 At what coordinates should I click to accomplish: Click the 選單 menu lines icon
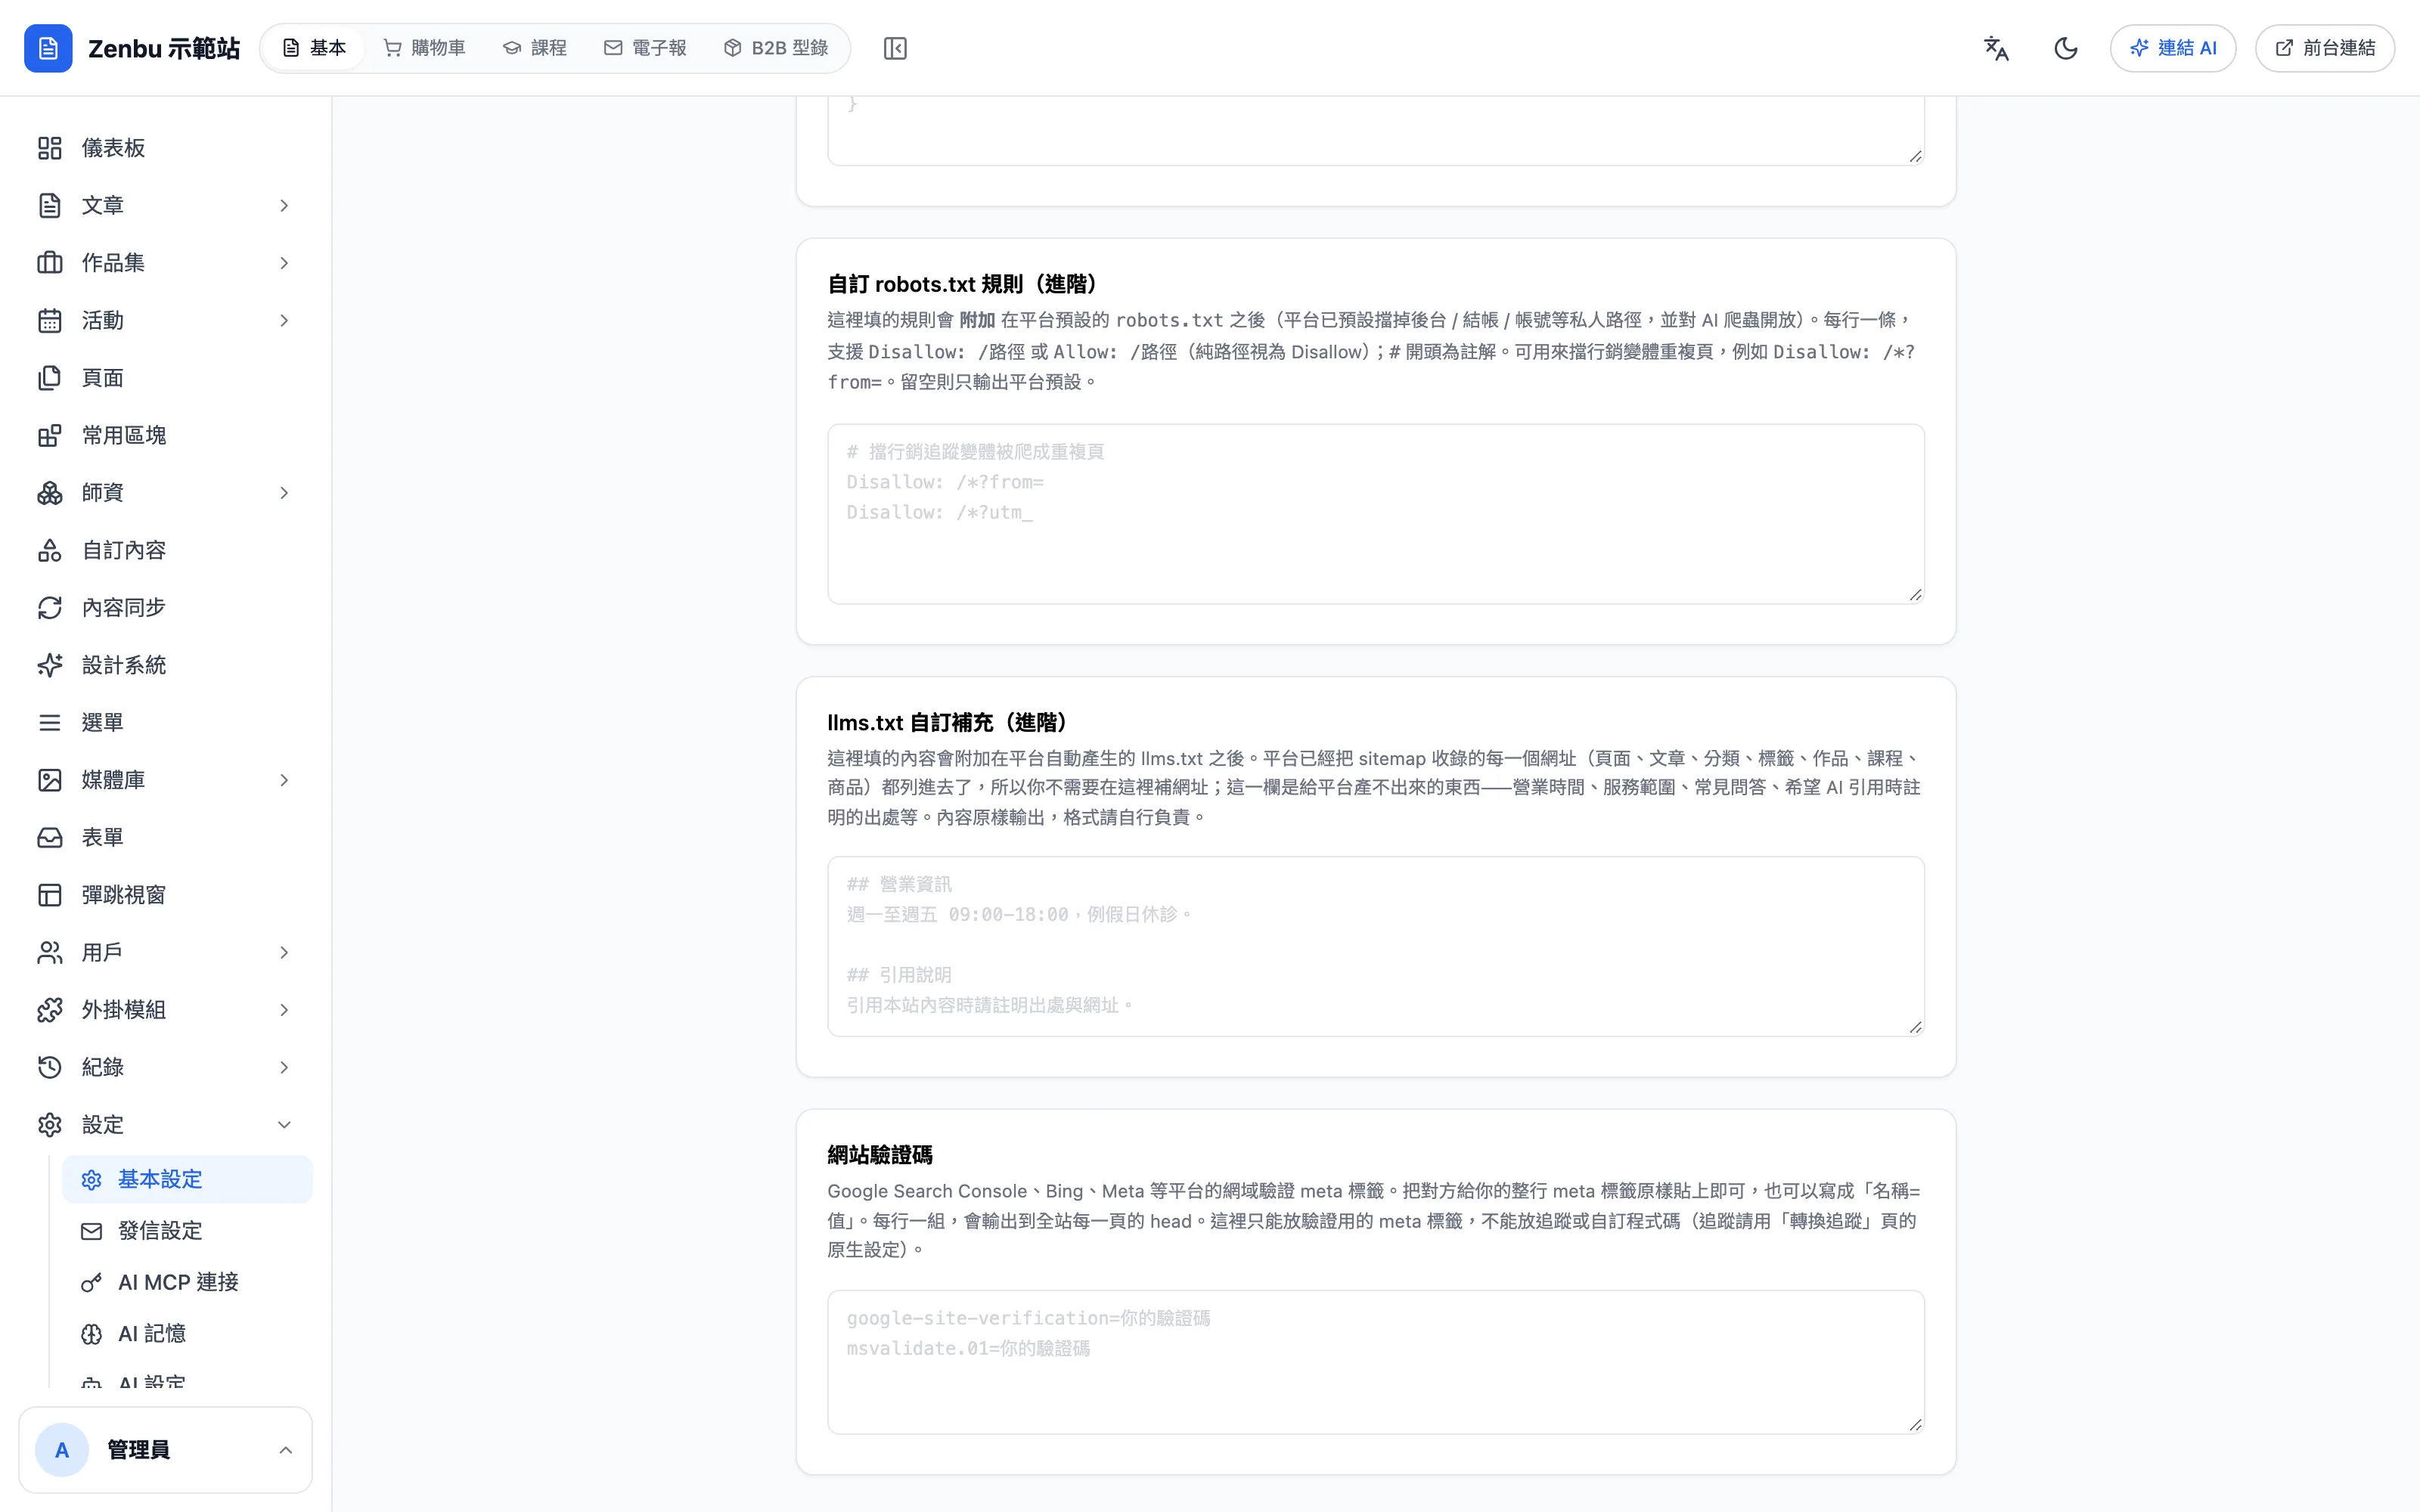[50, 723]
